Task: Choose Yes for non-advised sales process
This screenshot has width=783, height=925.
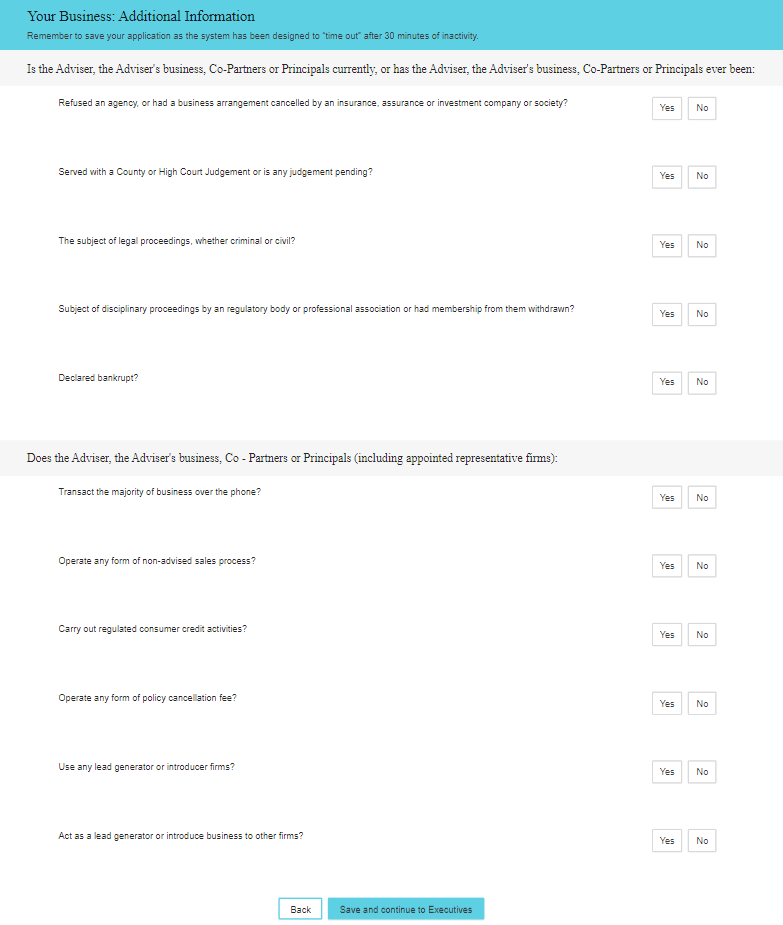Action: pos(667,566)
